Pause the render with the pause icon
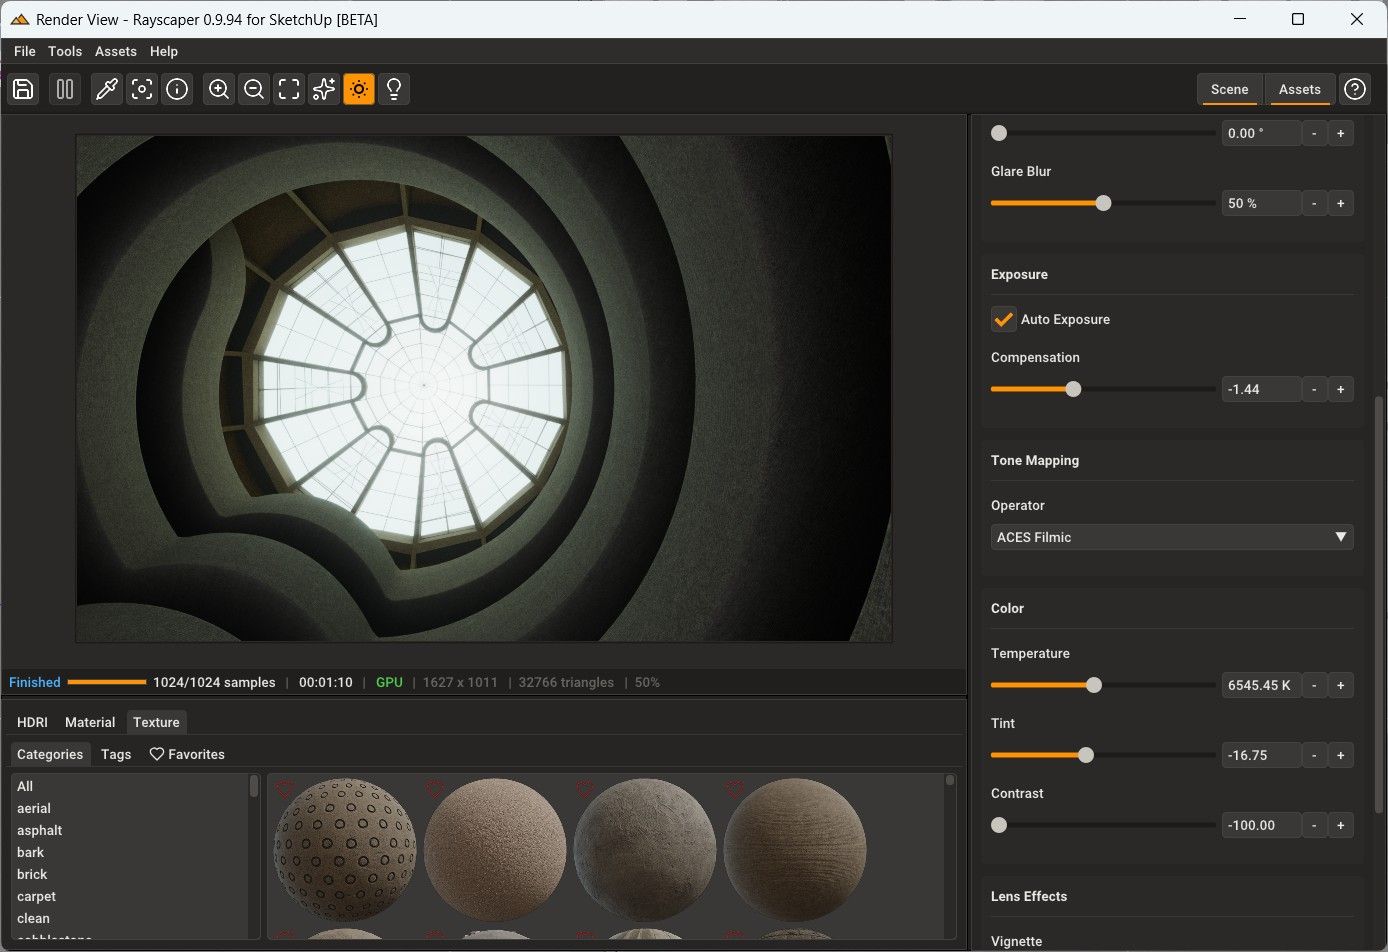Screen dimensions: 1388x952 pos(65,89)
